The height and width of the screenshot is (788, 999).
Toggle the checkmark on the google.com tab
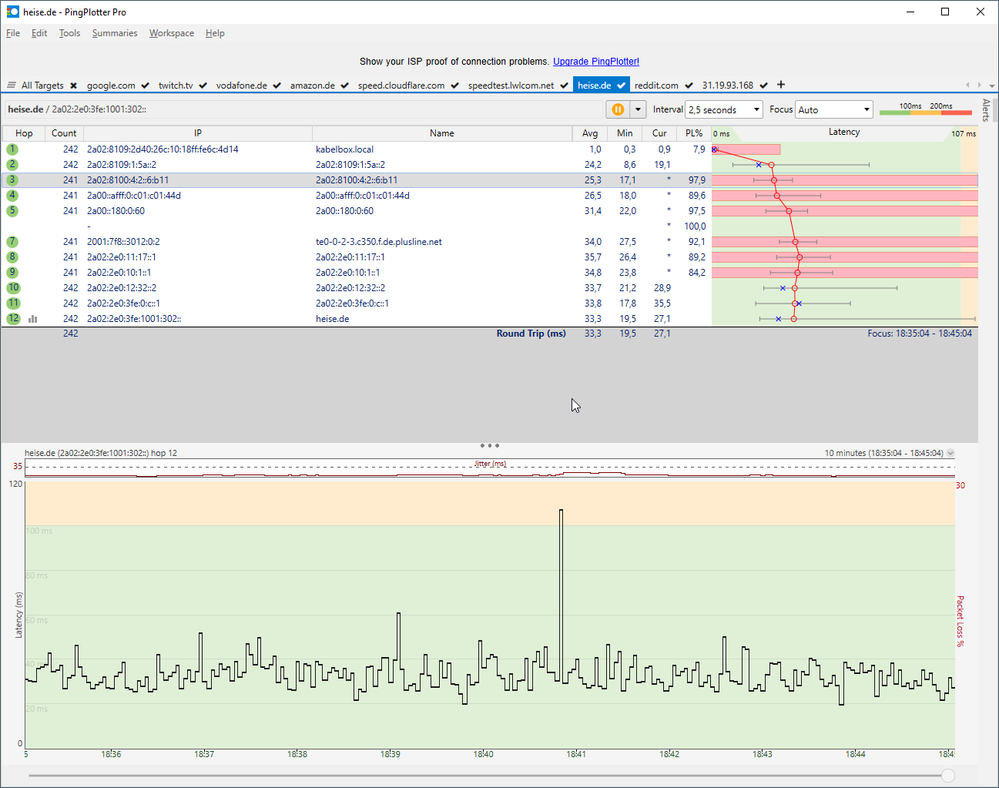146,86
